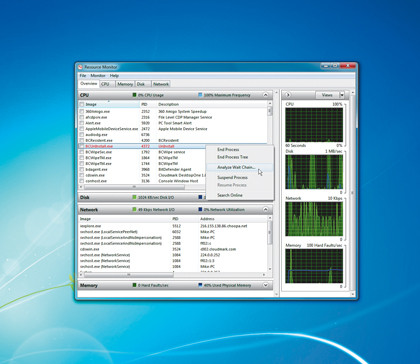Click the green Hard Faults indicator square
Viewport: 420px width, 364px height.
pyautogui.click(x=134, y=285)
